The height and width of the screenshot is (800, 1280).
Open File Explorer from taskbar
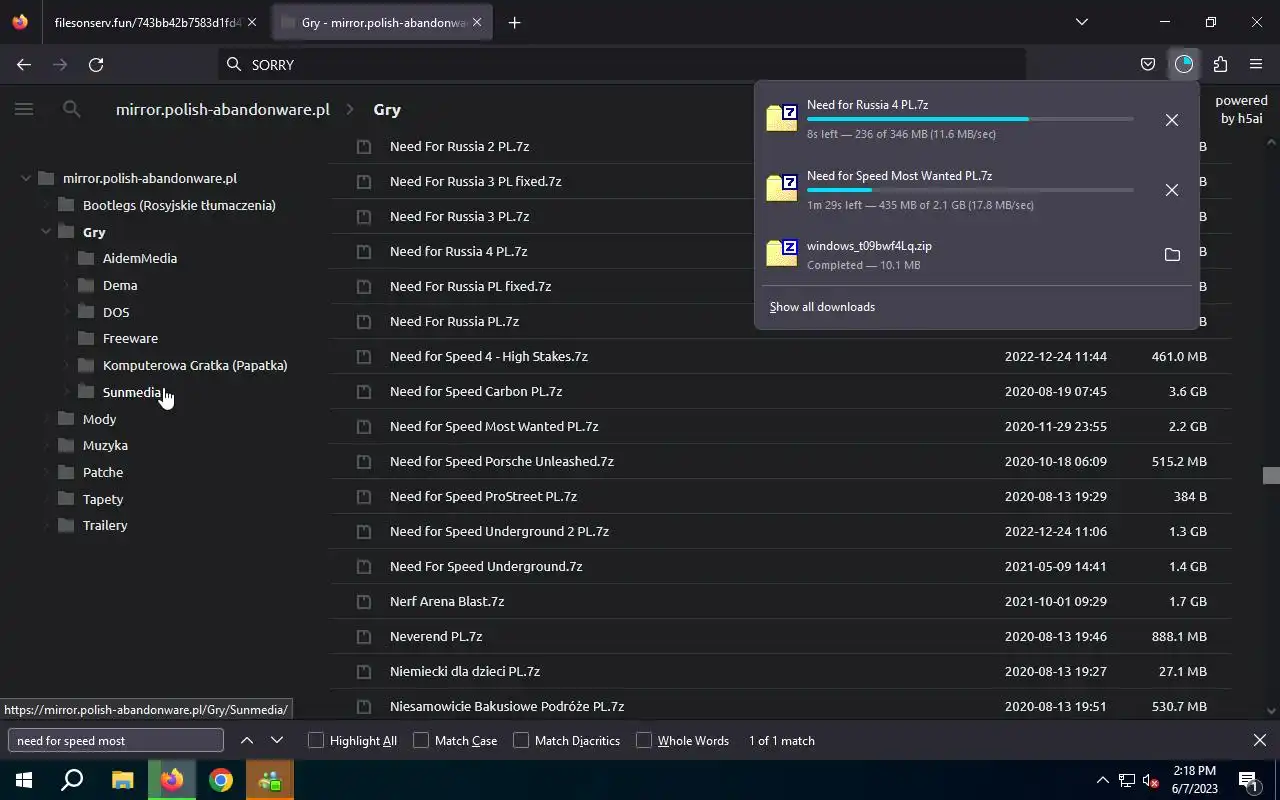[x=122, y=780]
